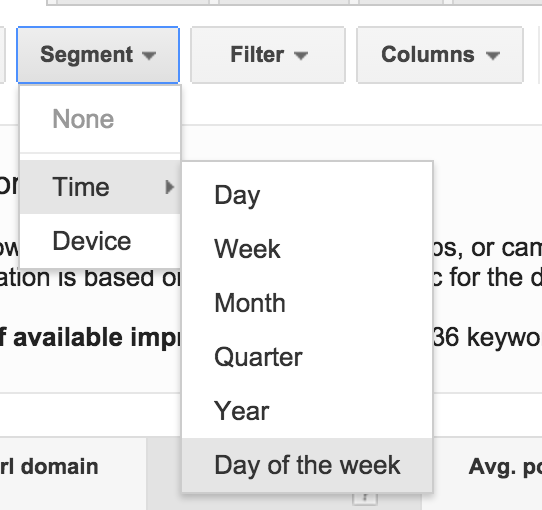
Task: Select Day of the week
Action: (x=307, y=465)
